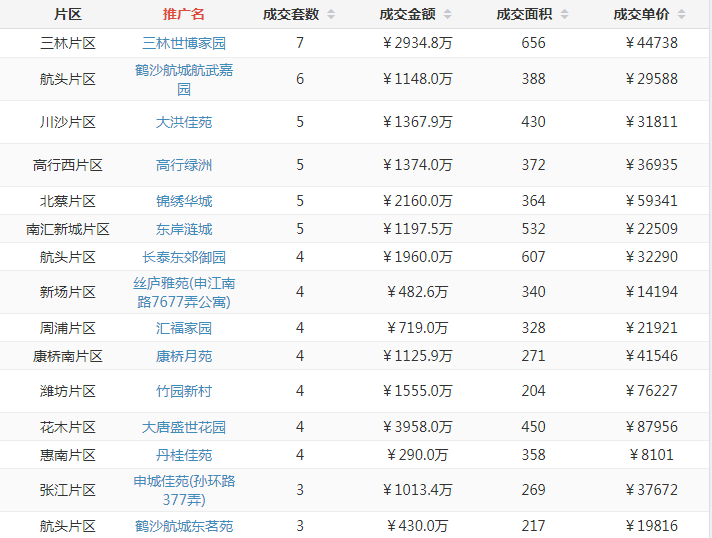The image size is (712, 538).
Task: Select the 三林片区 cell
Action: click(68, 43)
